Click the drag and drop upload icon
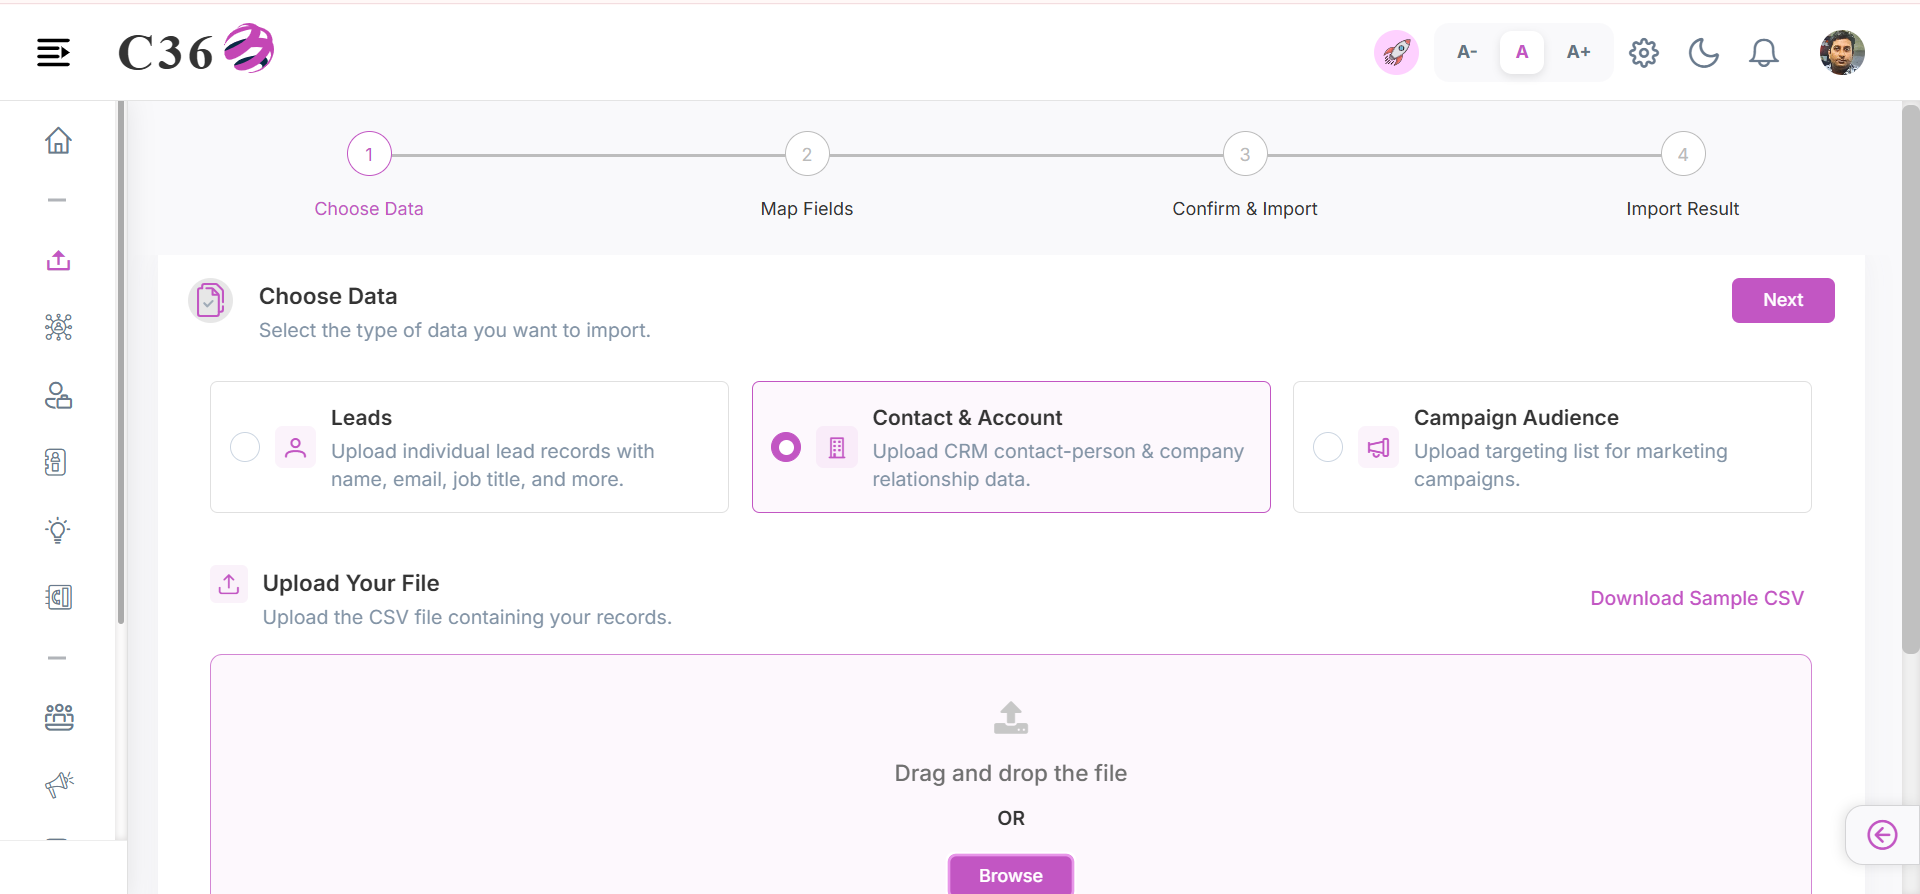This screenshot has width=1920, height=894. (x=1011, y=717)
